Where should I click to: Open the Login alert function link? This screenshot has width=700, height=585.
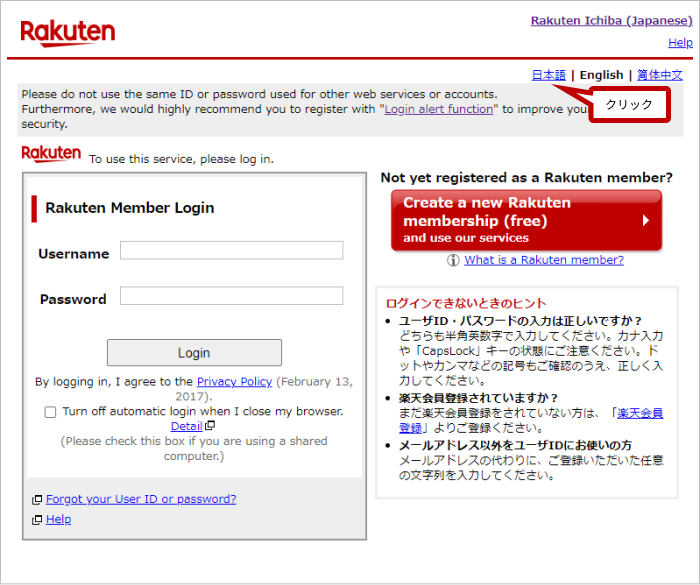(x=439, y=109)
